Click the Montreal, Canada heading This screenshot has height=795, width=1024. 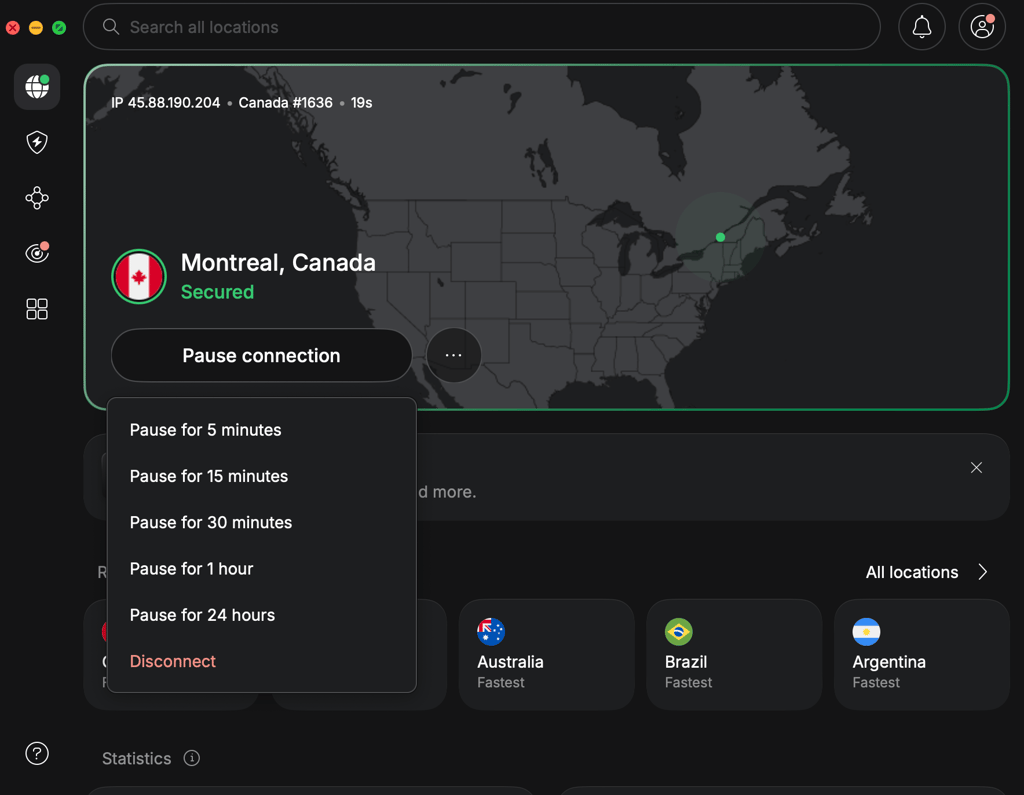point(278,263)
